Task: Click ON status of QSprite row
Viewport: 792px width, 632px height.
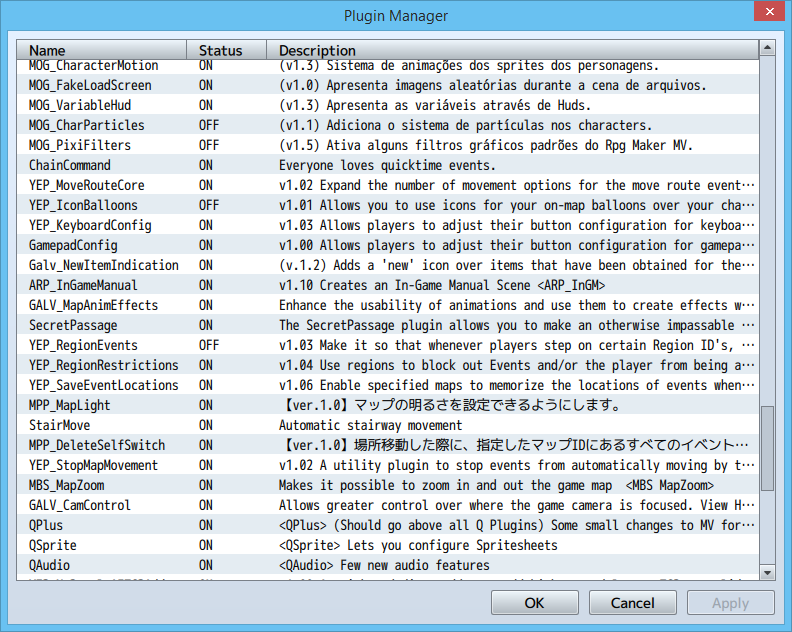Action: 206,545
